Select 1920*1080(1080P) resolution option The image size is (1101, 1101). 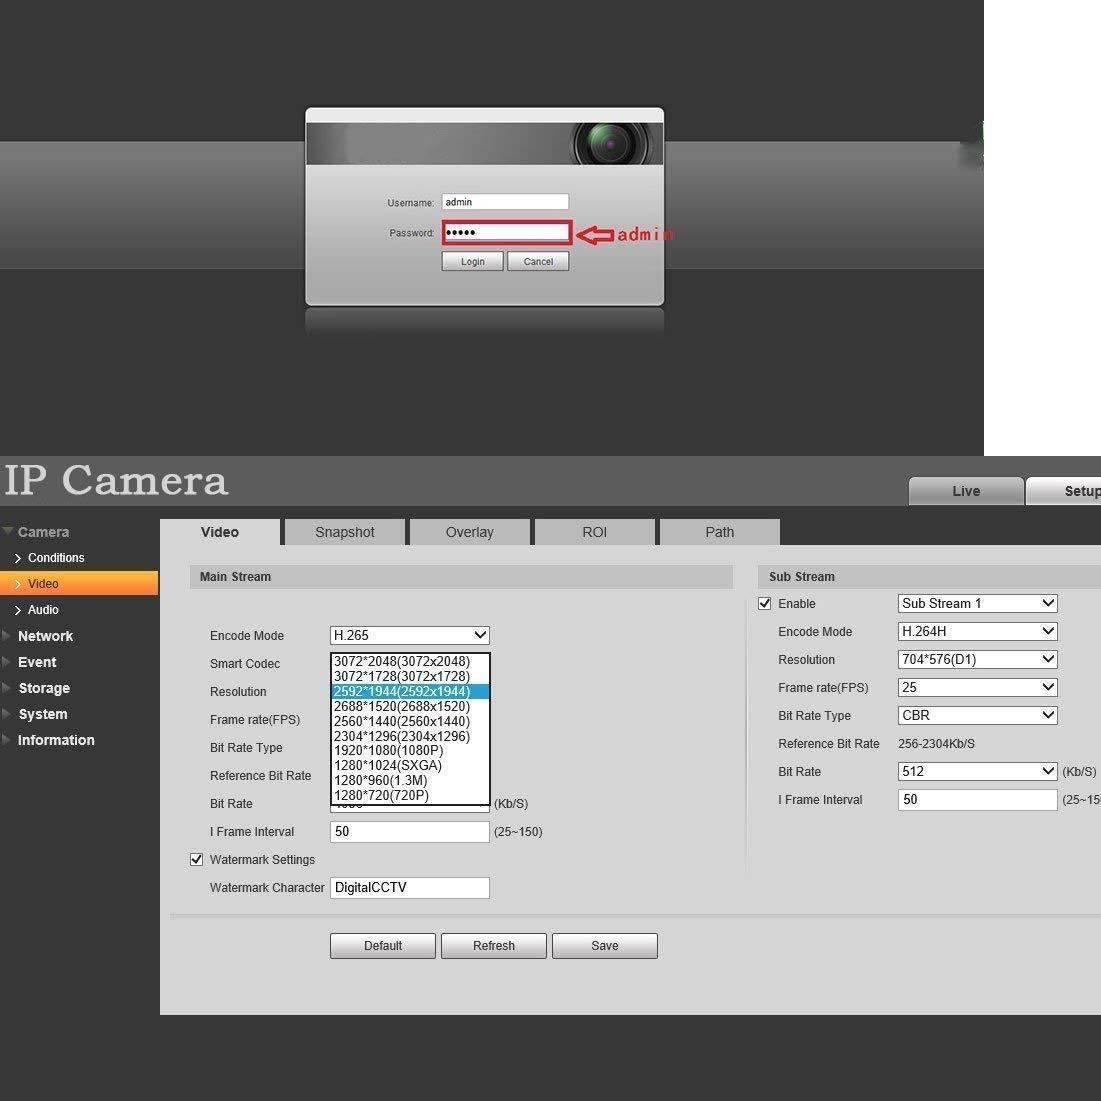389,751
